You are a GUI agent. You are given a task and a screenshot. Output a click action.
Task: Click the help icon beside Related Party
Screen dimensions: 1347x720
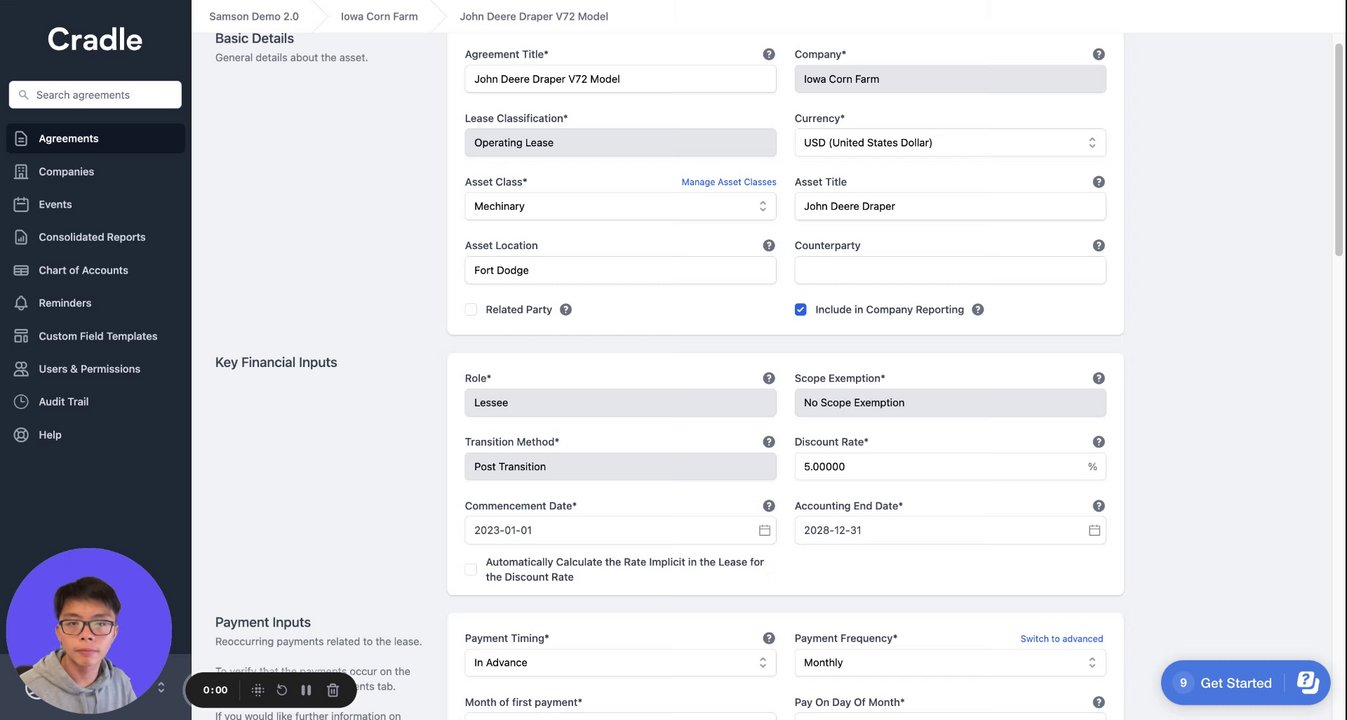tap(566, 310)
